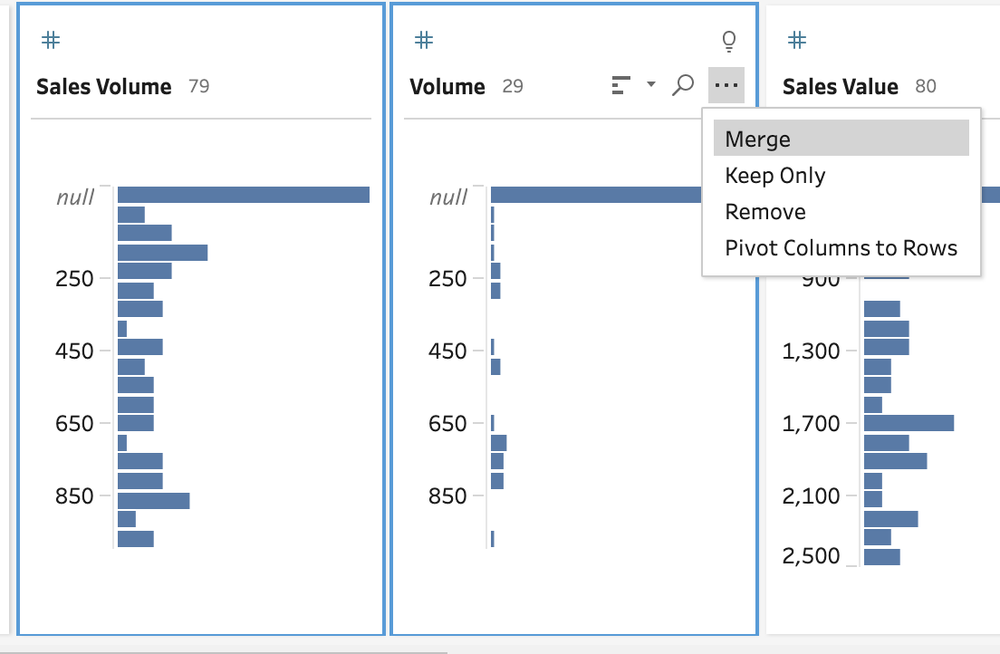Screen dimensions: 1000x654
Task: Choose Remove from the context menu
Action: [841, 211]
